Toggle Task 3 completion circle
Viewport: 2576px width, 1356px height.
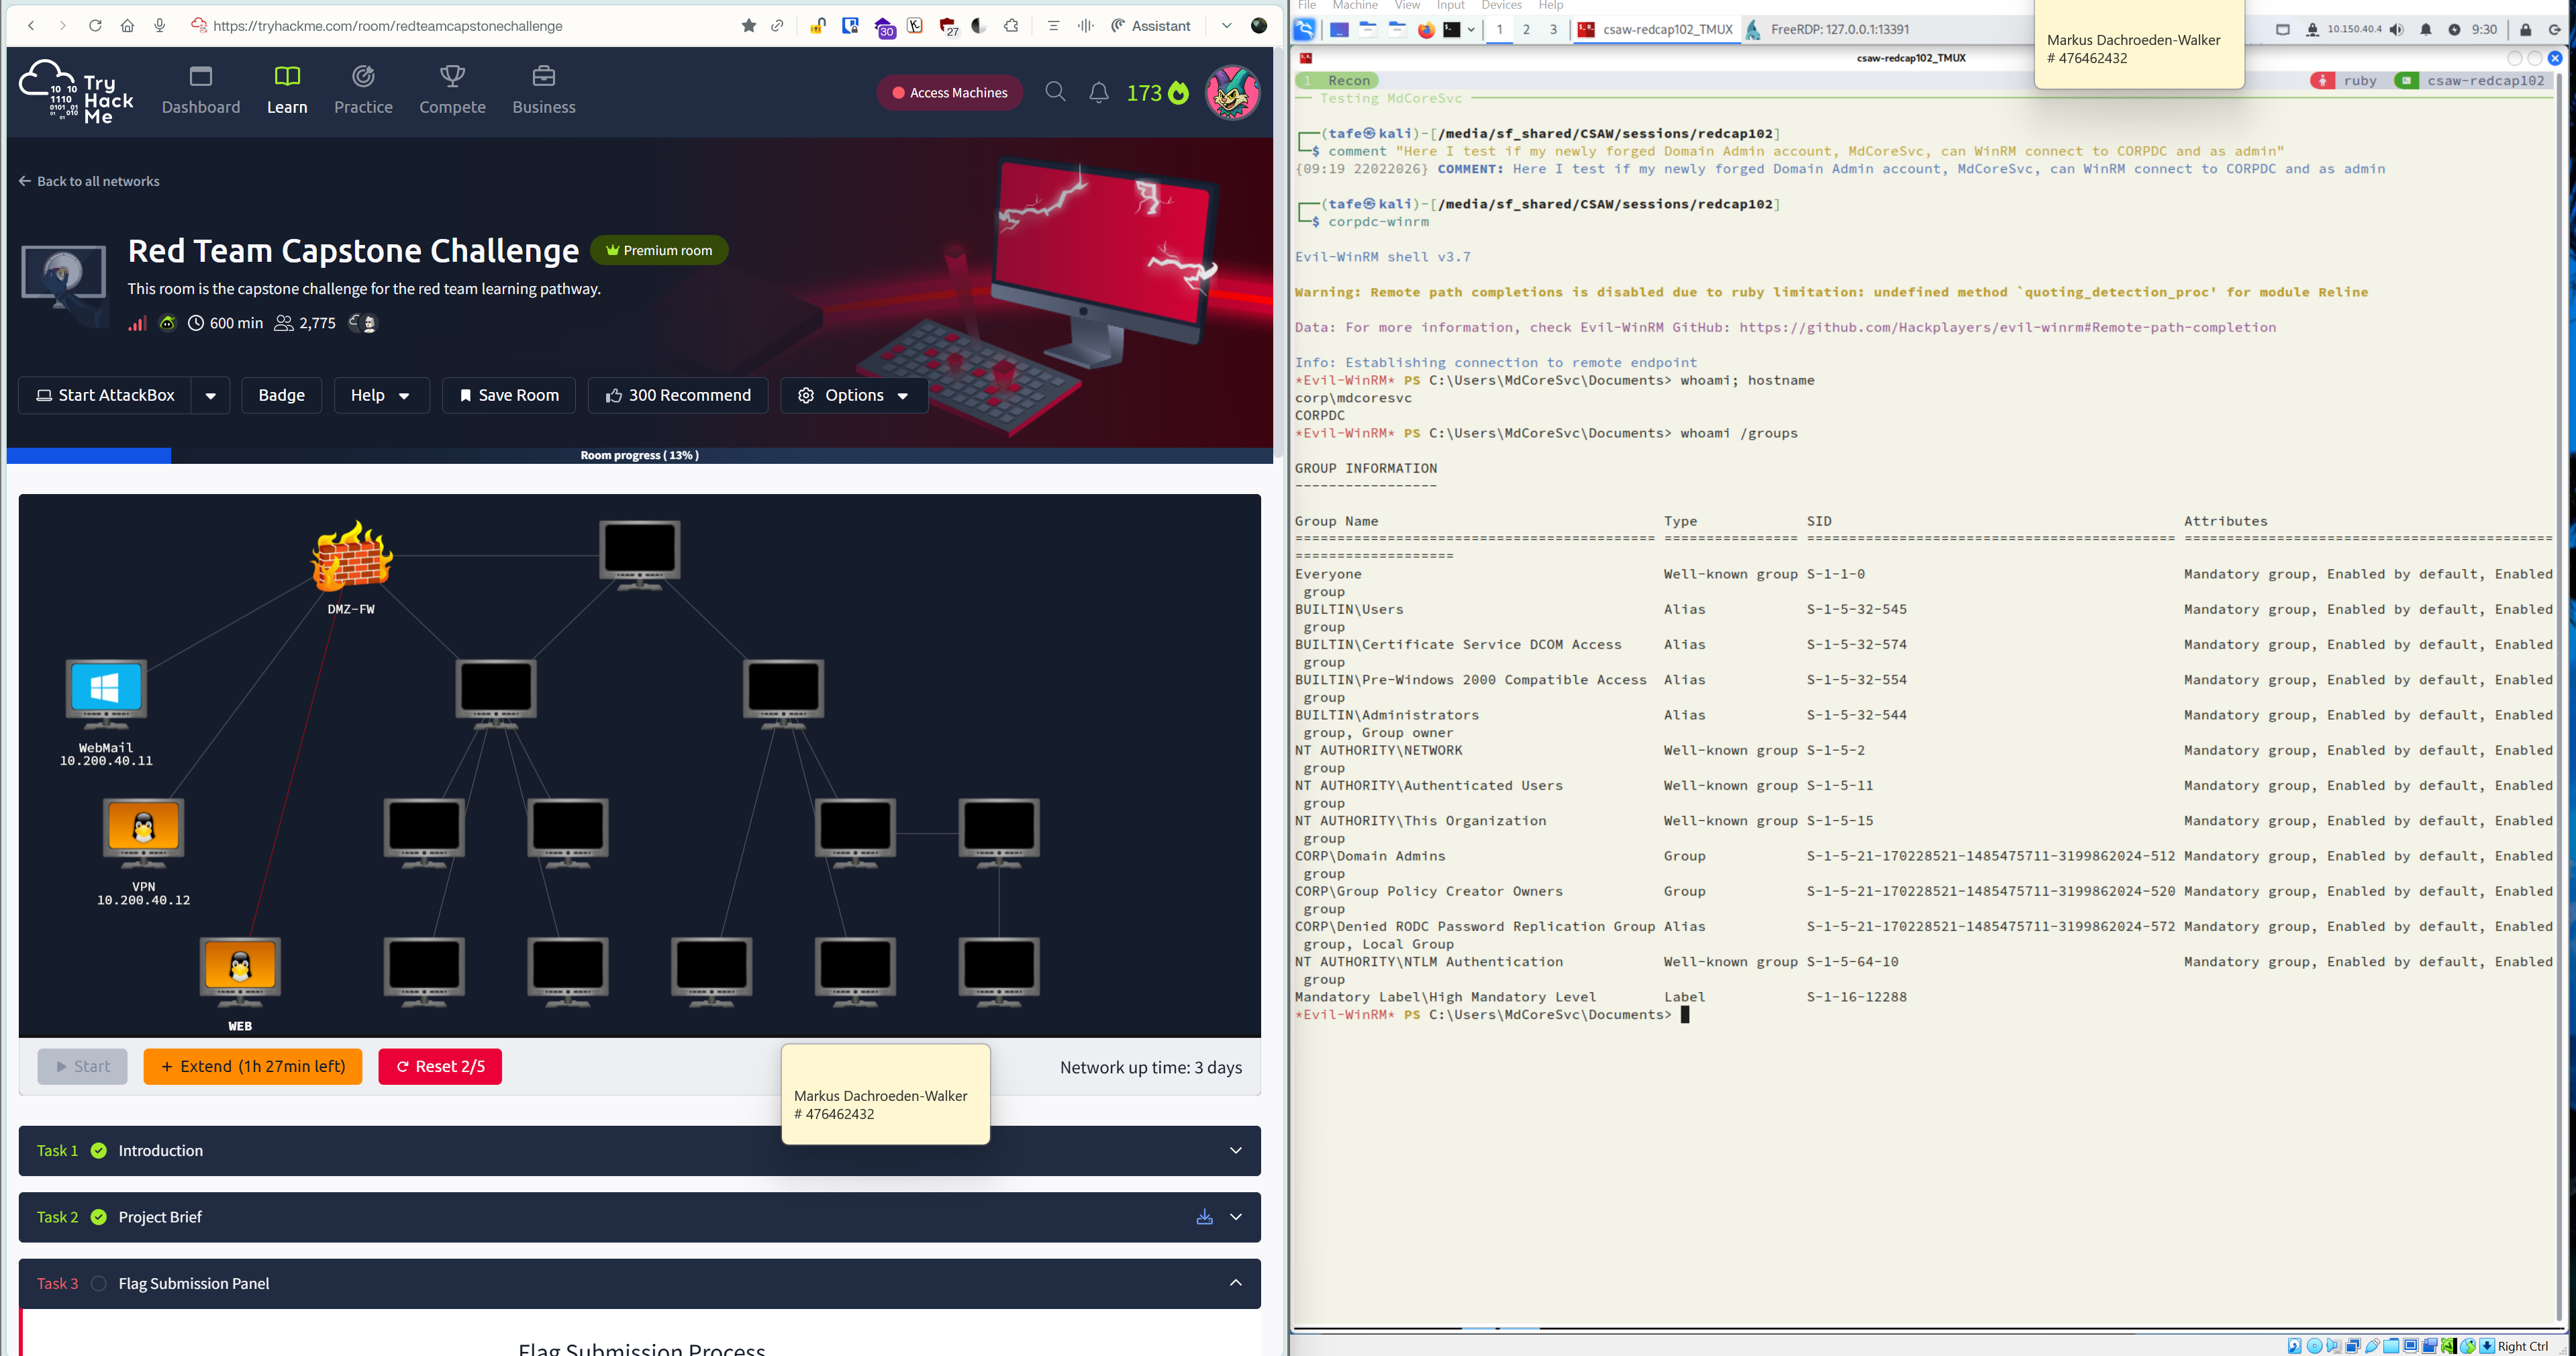[99, 1283]
